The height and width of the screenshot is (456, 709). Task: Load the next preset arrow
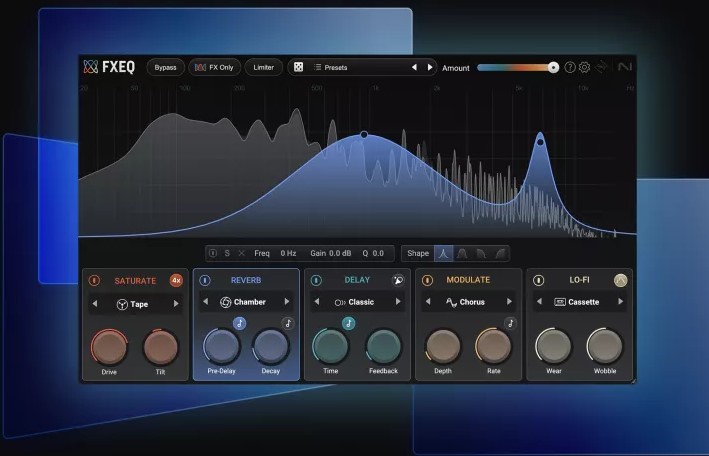430,67
